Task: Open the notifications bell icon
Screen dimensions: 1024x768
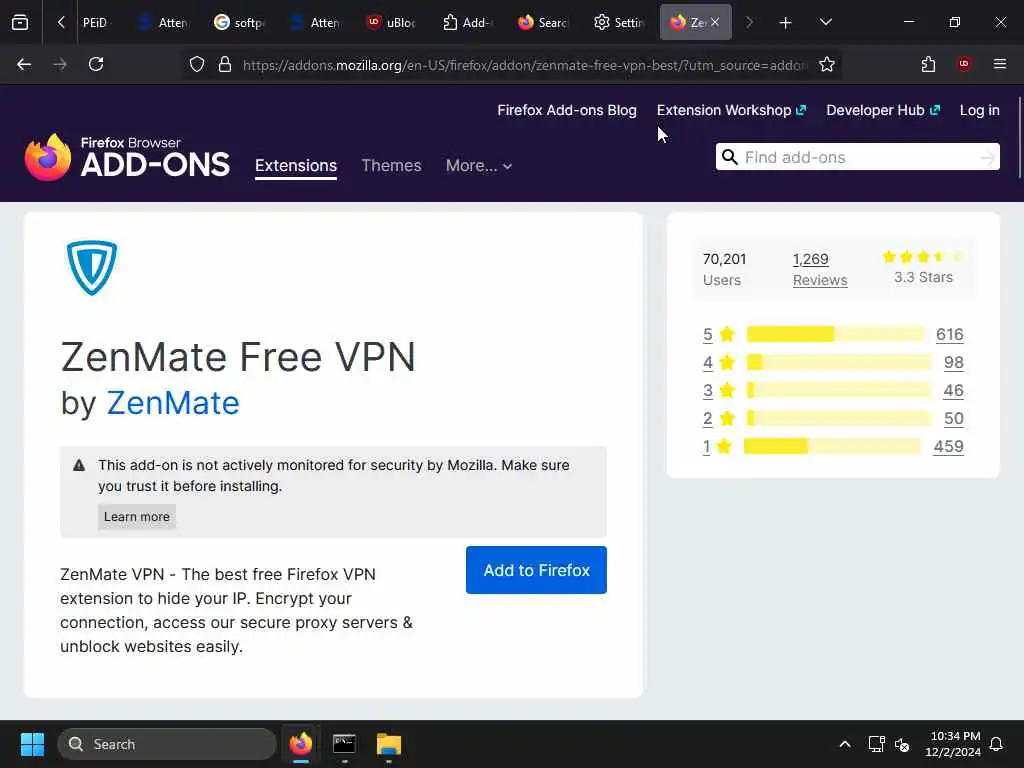Action: (x=996, y=744)
